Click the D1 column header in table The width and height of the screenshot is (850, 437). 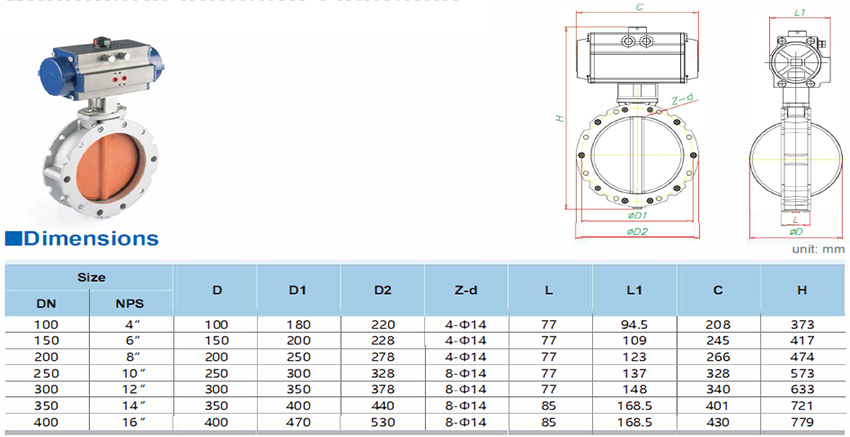click(x=298, y=290)
